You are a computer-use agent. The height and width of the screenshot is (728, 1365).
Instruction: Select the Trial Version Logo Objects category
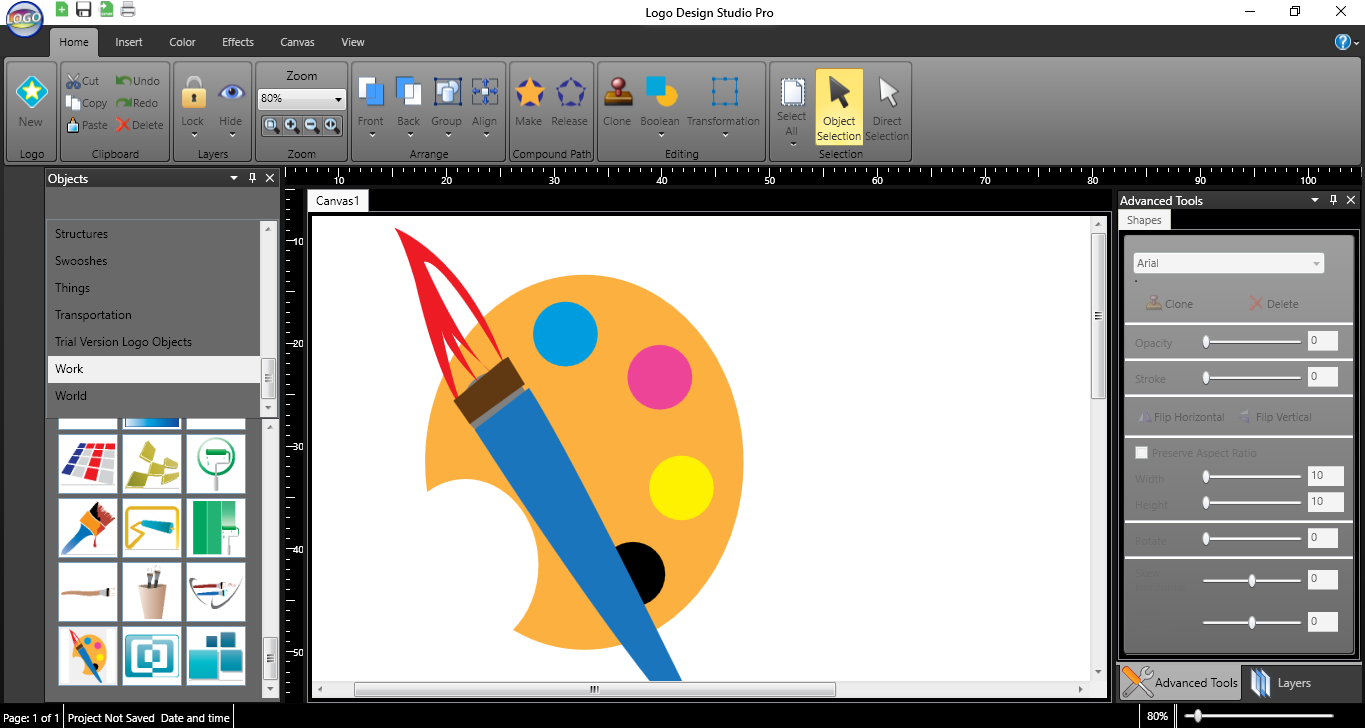154,342
